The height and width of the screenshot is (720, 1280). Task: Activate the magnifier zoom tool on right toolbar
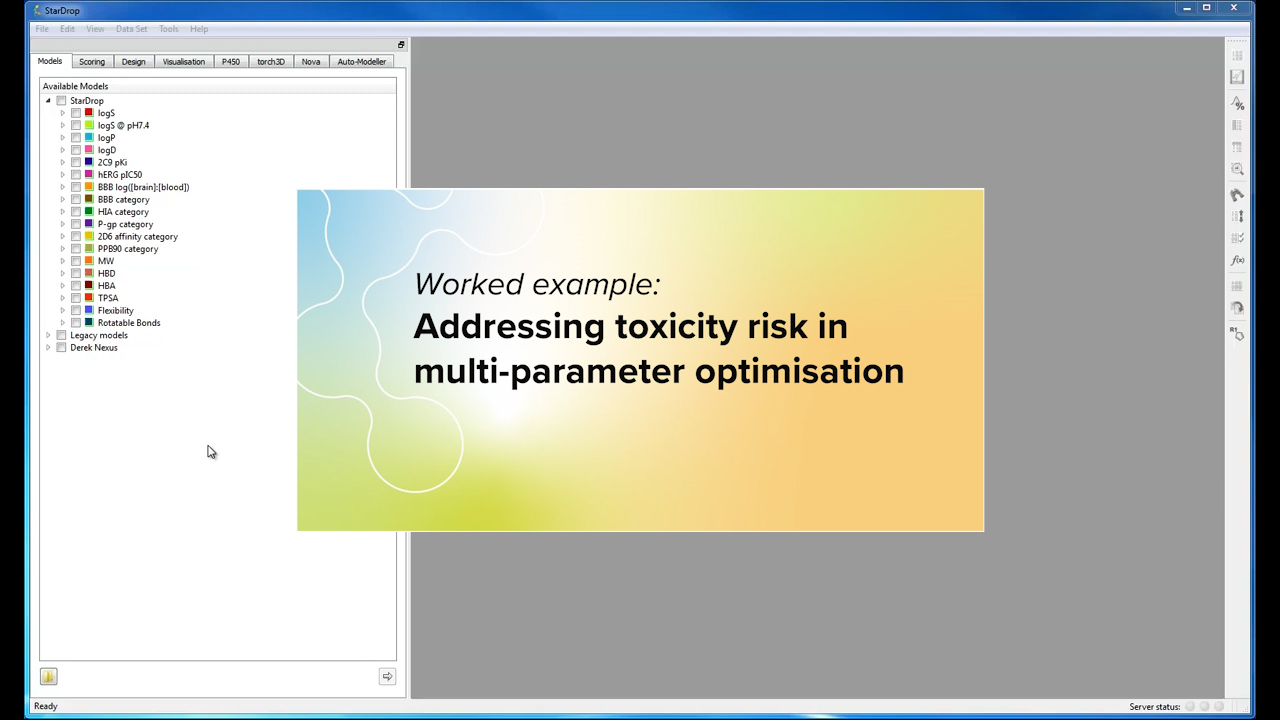[x=1237, y=167]
